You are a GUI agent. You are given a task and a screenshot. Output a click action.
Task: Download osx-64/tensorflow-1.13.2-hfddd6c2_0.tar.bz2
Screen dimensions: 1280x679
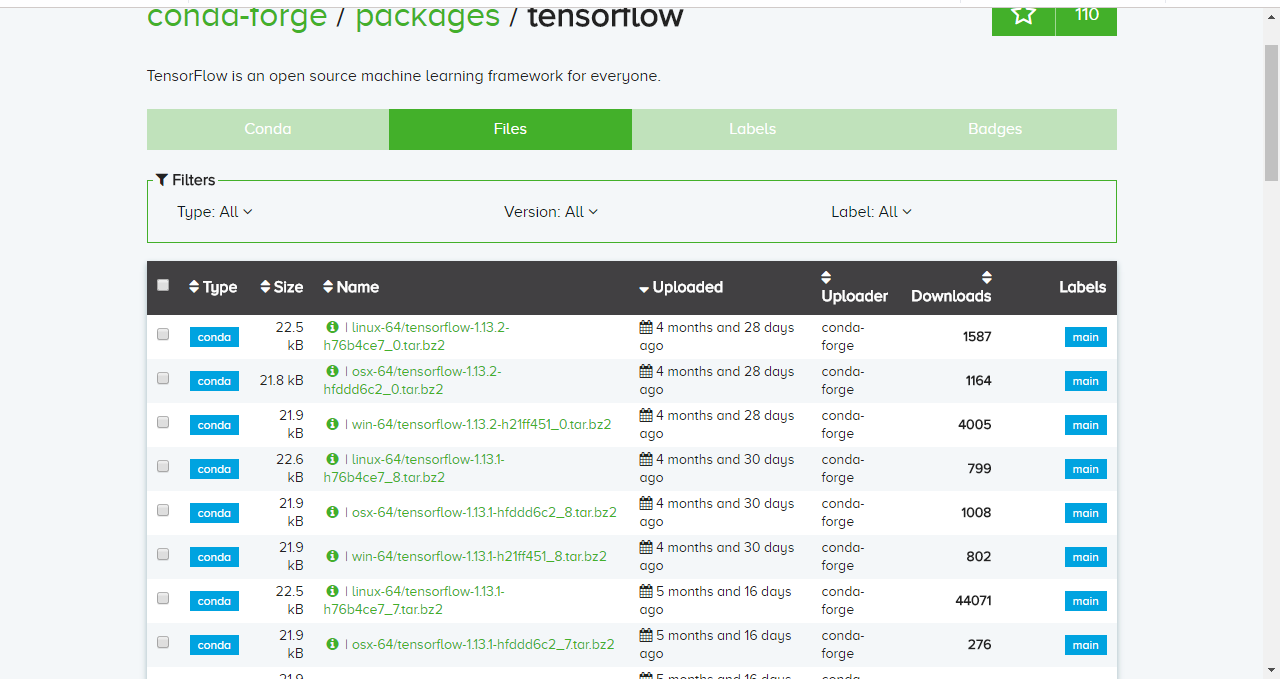tap(413, 380)
